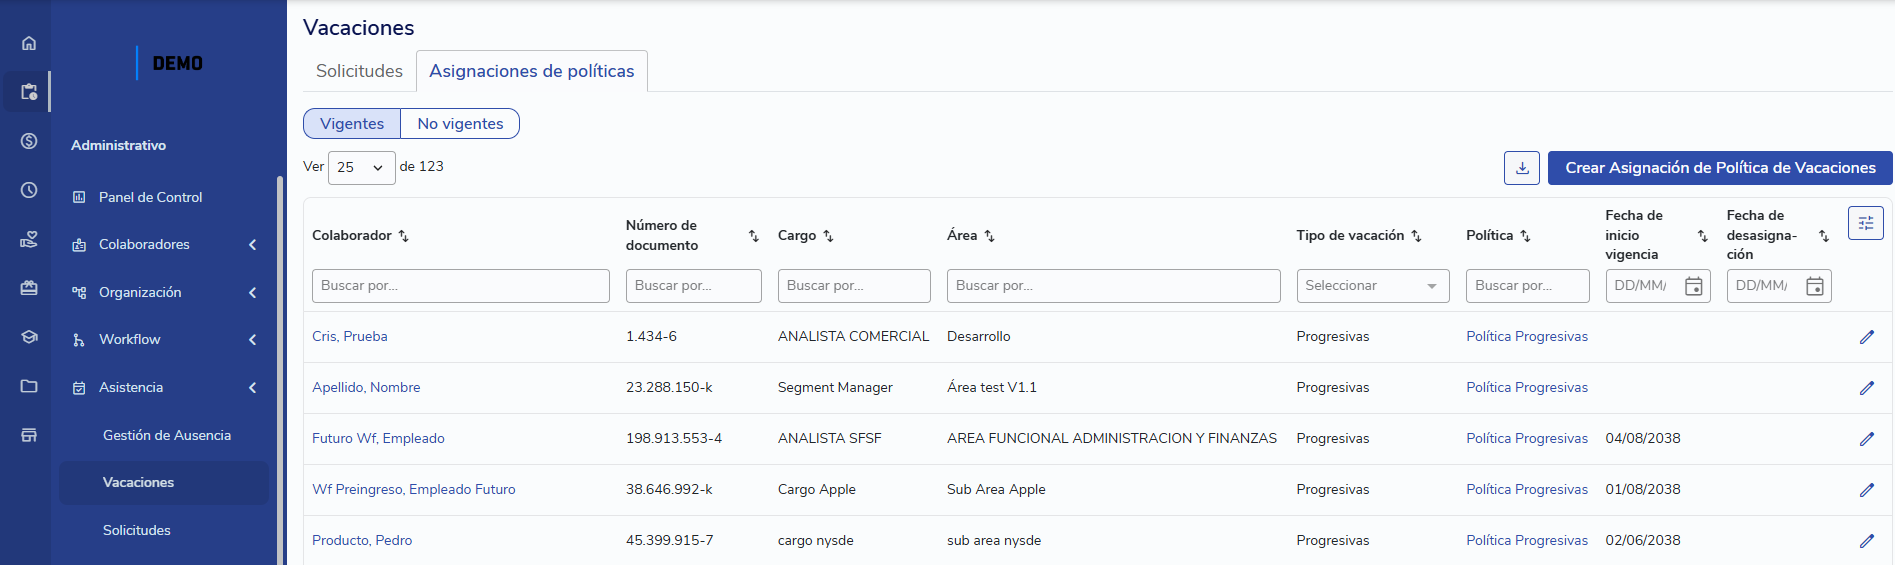Click edit pencil for Cris, Prueba row
The height and width of the screenshot is (565, 1895).
click(x=1866, y=337)
